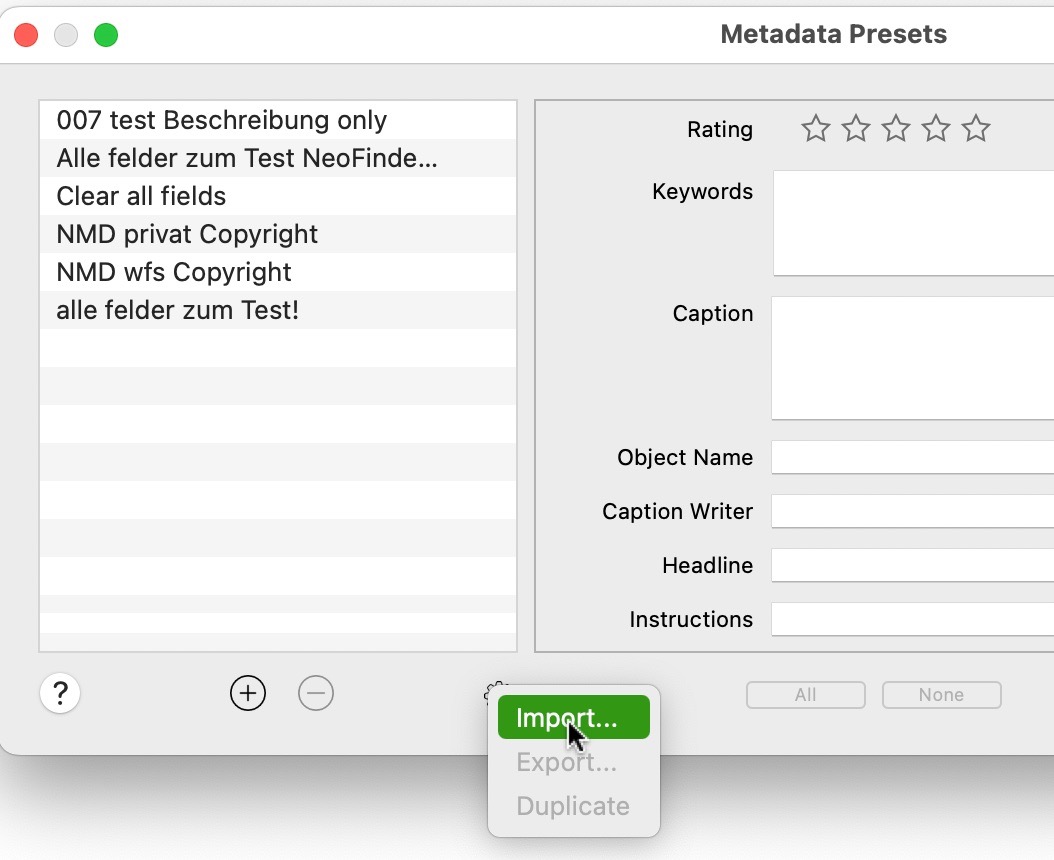Select Duplicate in the popup menu
This screenshot has width=1054, height=860.
coord(572,805)
